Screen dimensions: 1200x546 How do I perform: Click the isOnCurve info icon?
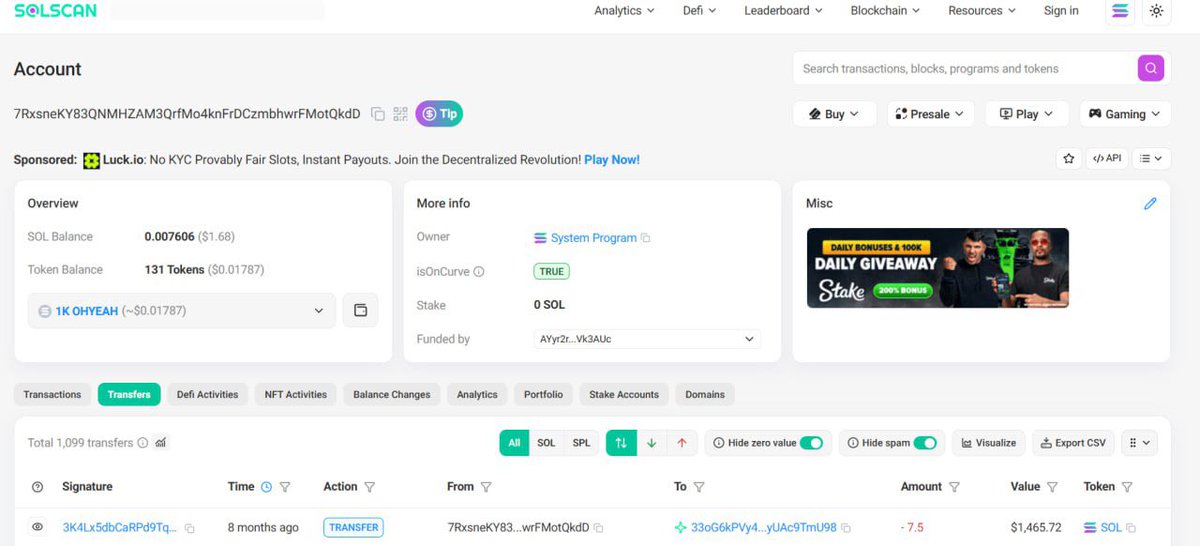pos(478,271)
